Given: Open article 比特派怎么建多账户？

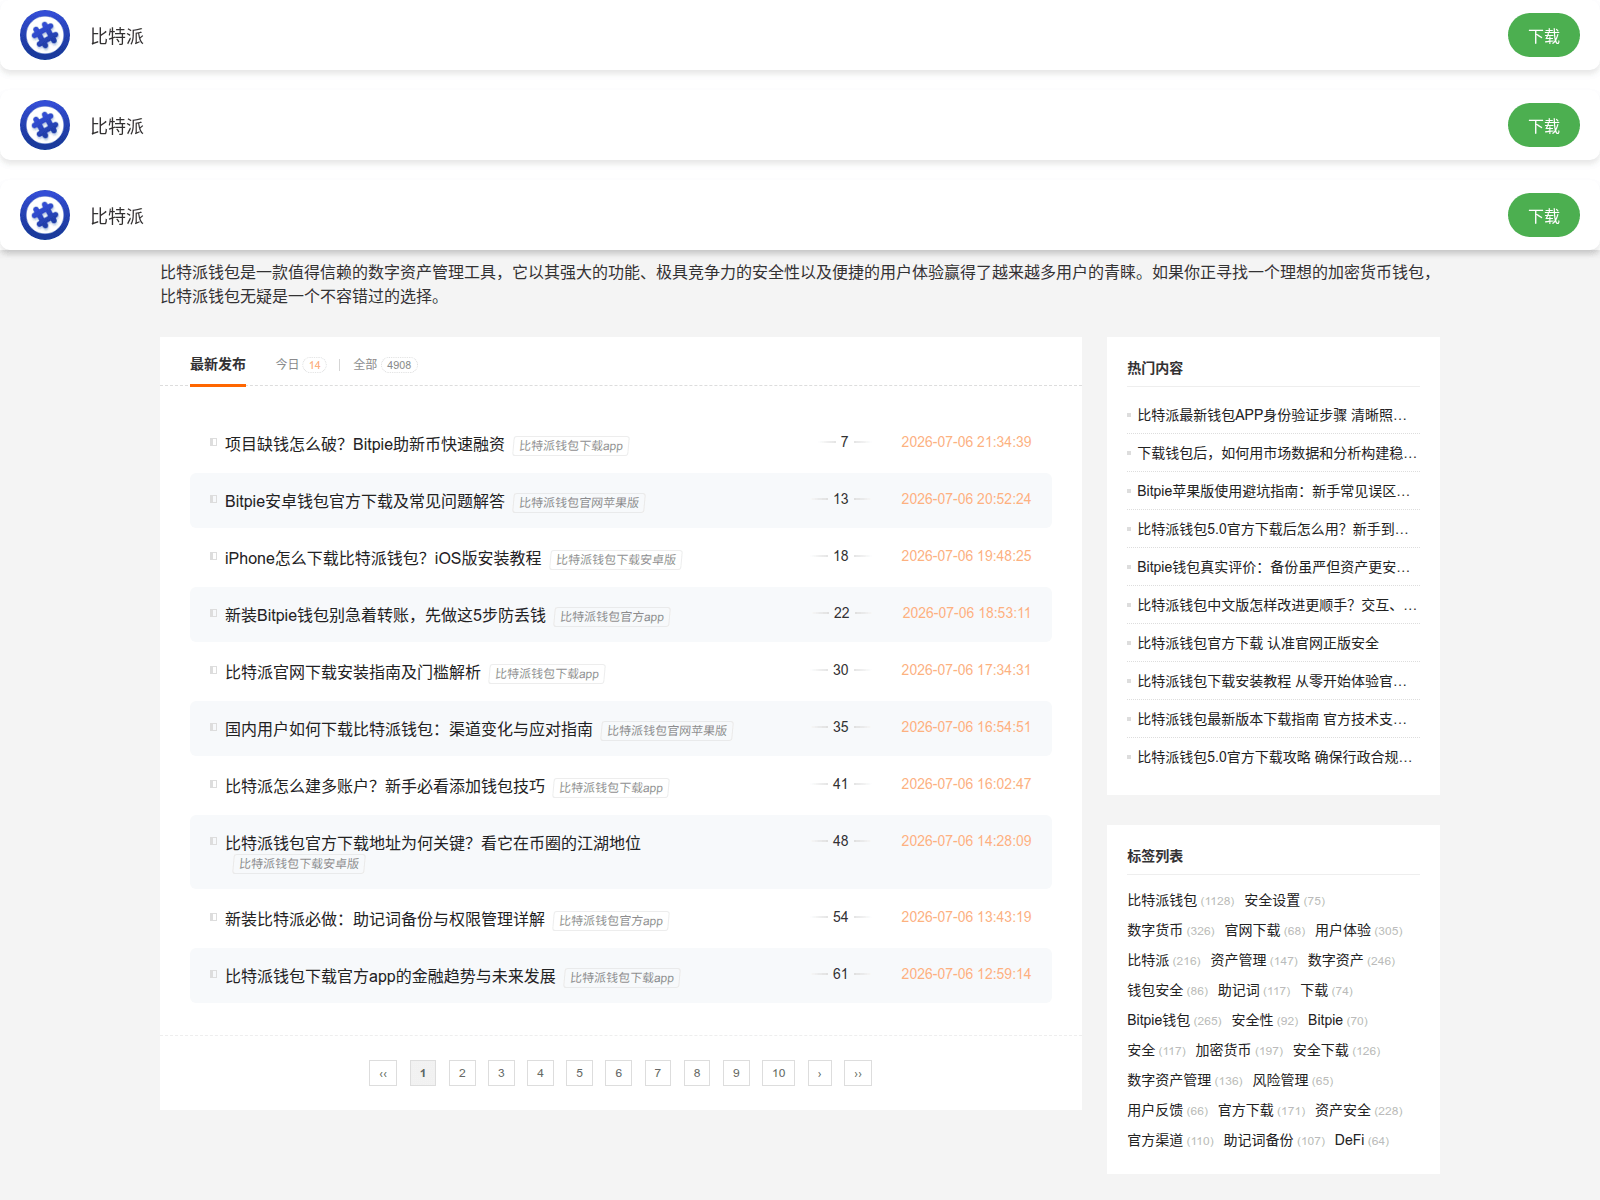Looking at the screenshot, I should click(385, 786).
